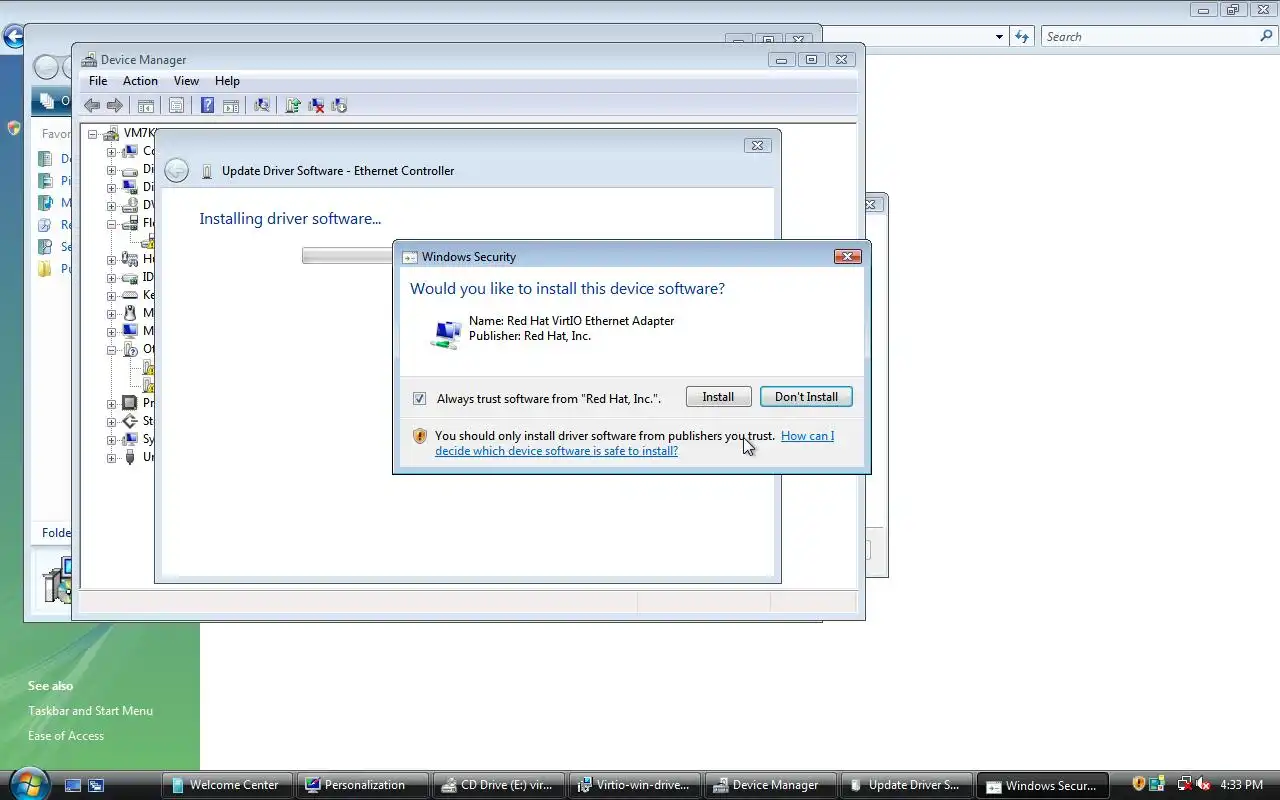
Task: Expand the Storage controllers tree node
Action: pos(112,422)
